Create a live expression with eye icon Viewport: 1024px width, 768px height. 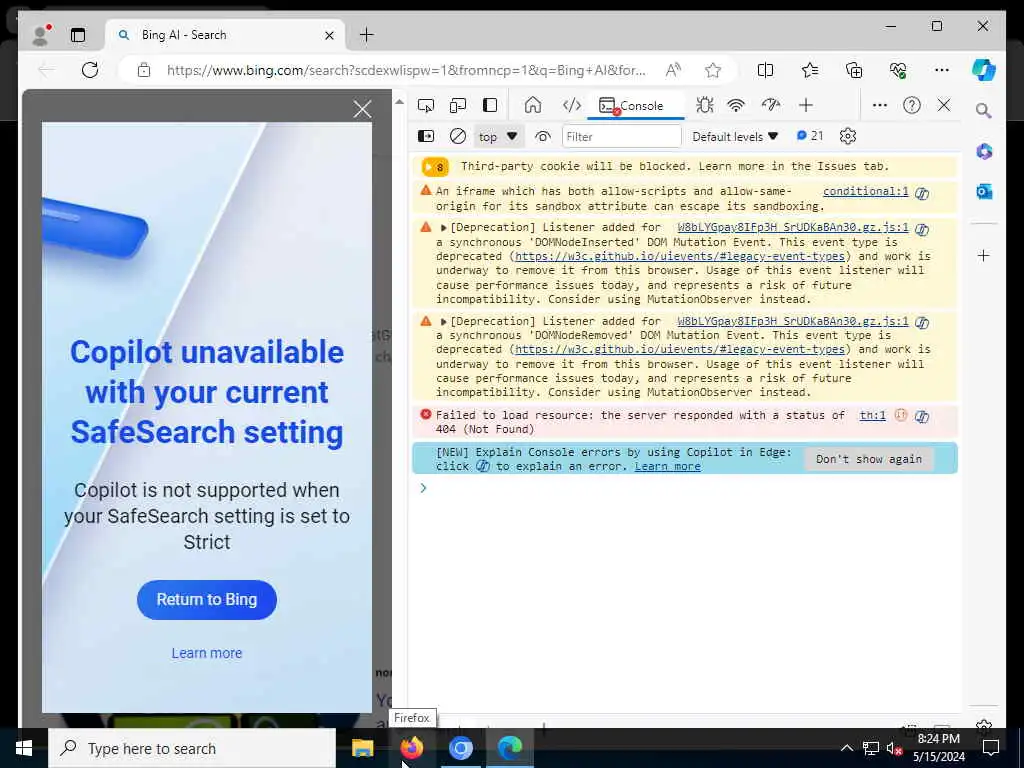(x=543, y=136)
